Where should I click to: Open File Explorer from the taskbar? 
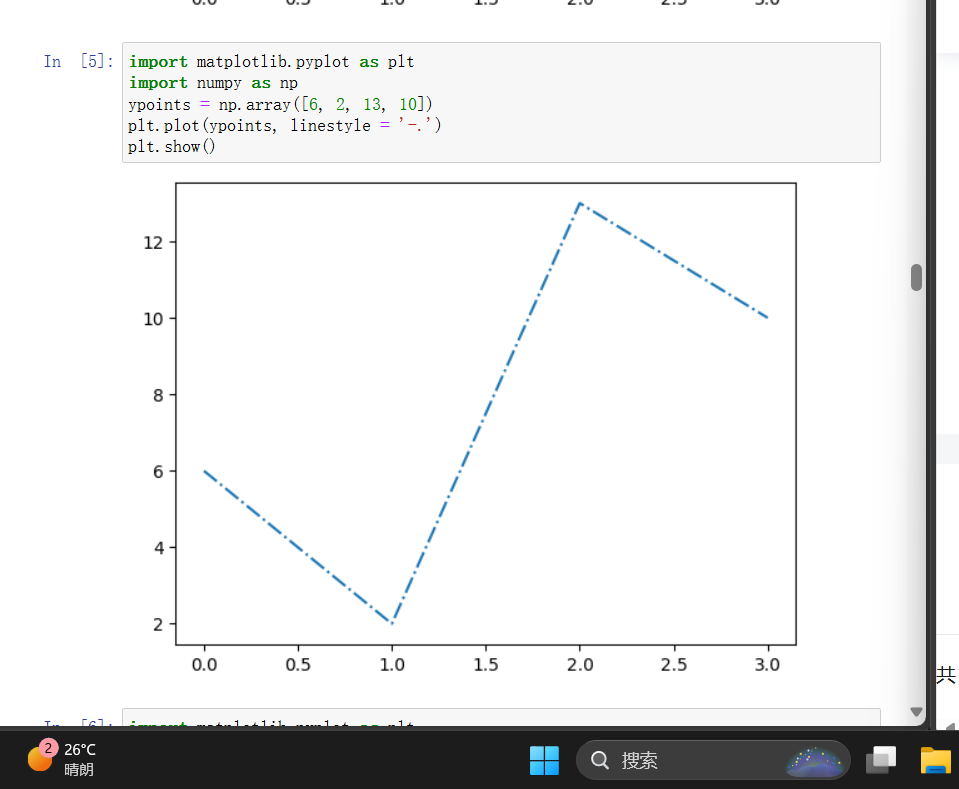[x=936, y=760]
